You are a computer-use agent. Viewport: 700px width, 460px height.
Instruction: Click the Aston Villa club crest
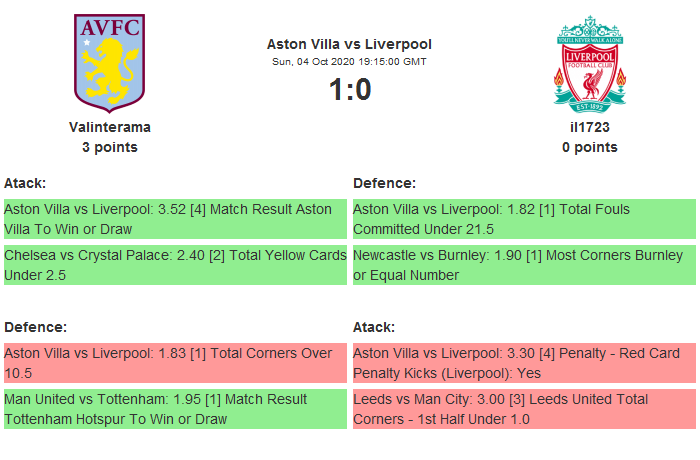click(110, 63)
